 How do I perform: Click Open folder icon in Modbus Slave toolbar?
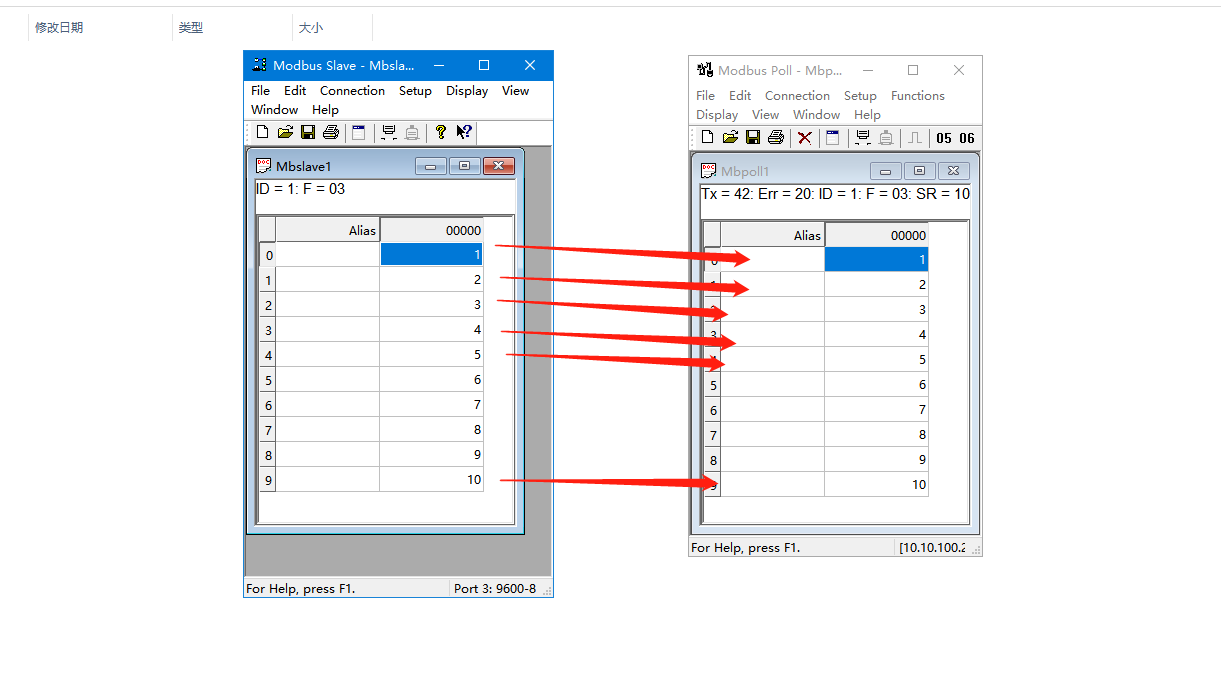tap(285, 132)
